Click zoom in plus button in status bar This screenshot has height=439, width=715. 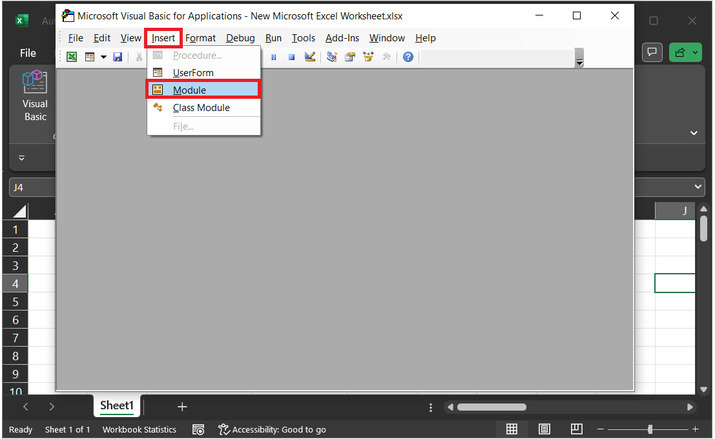[695, 429]
